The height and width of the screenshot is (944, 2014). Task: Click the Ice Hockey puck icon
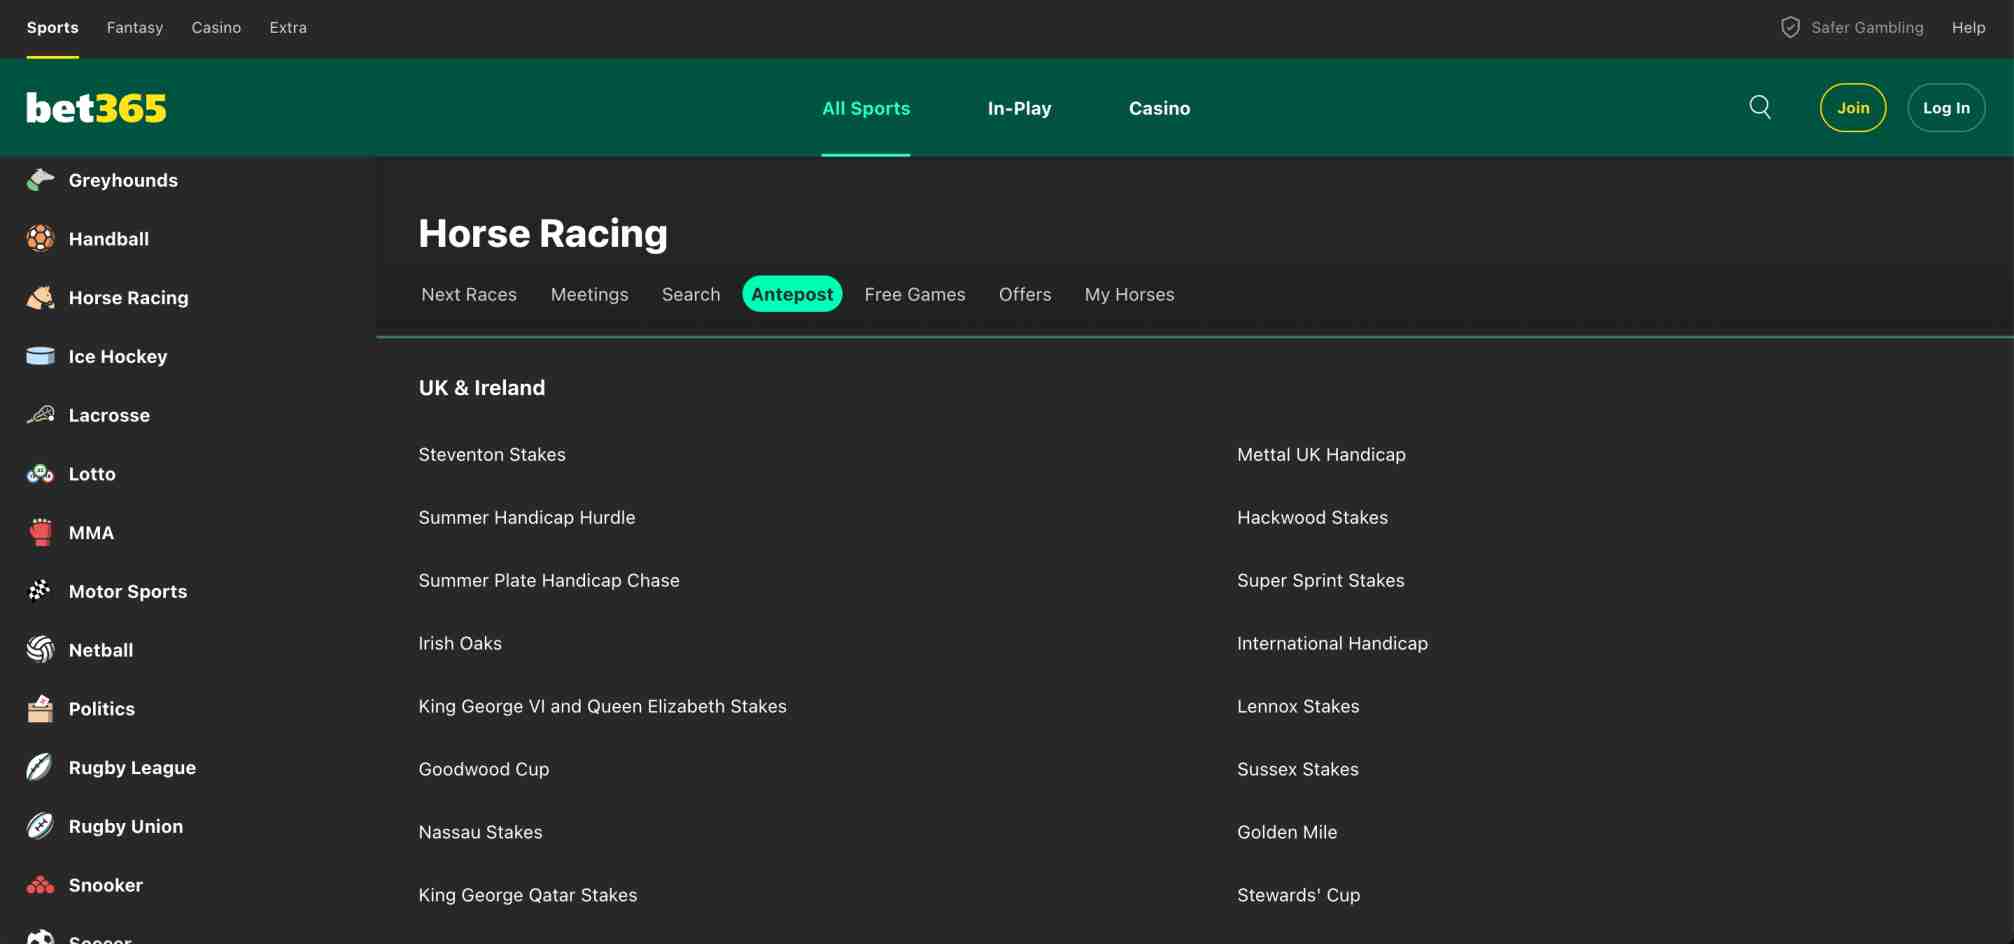40,356
